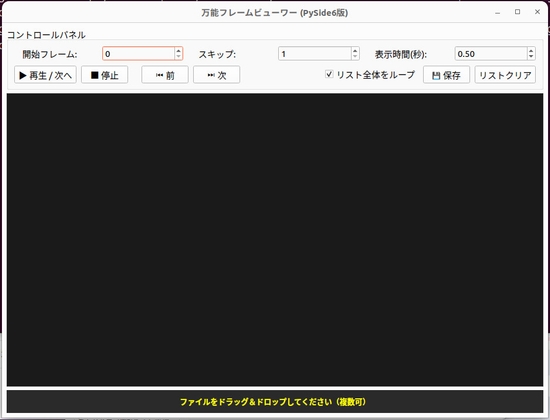Clear the list with リストクリア

(x=505, y=75)
